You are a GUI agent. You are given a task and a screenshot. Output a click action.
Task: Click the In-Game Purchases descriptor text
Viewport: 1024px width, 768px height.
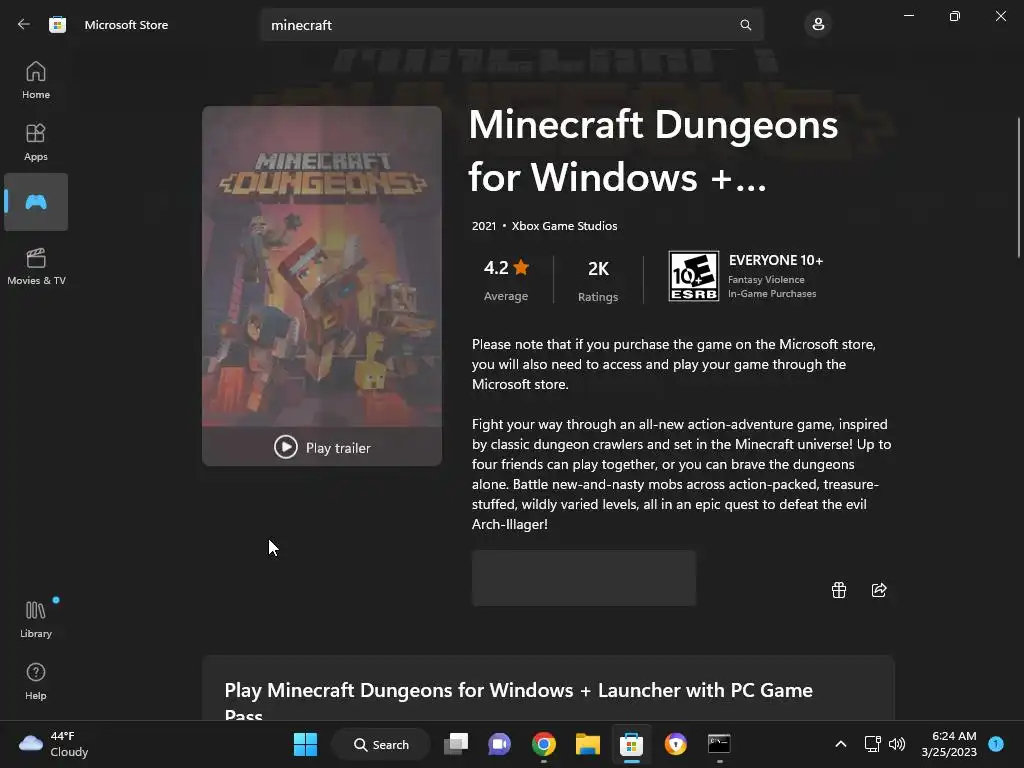pyautogui.click(x=772, y=294)
